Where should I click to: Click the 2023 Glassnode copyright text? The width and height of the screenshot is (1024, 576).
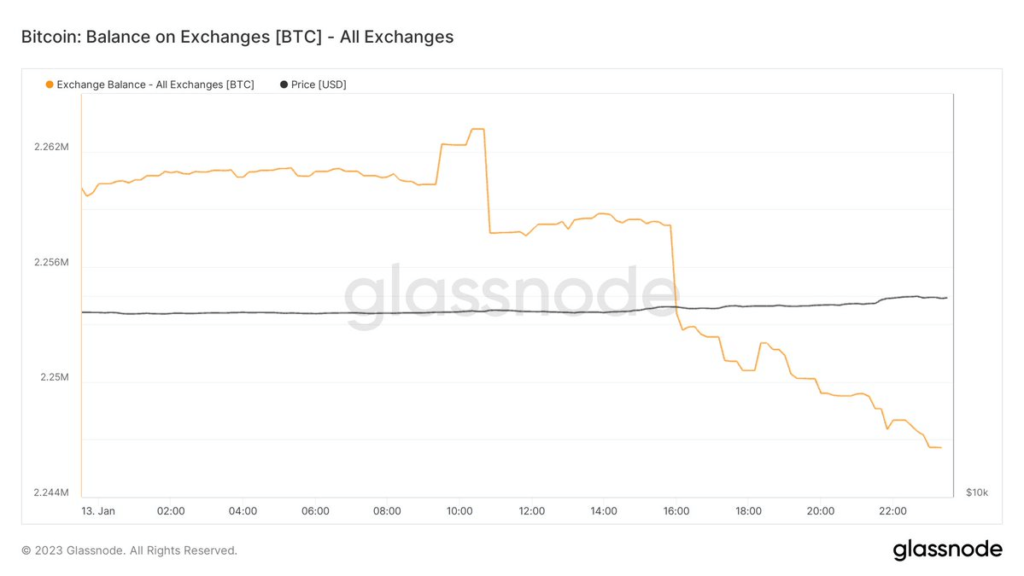point(129,550)
